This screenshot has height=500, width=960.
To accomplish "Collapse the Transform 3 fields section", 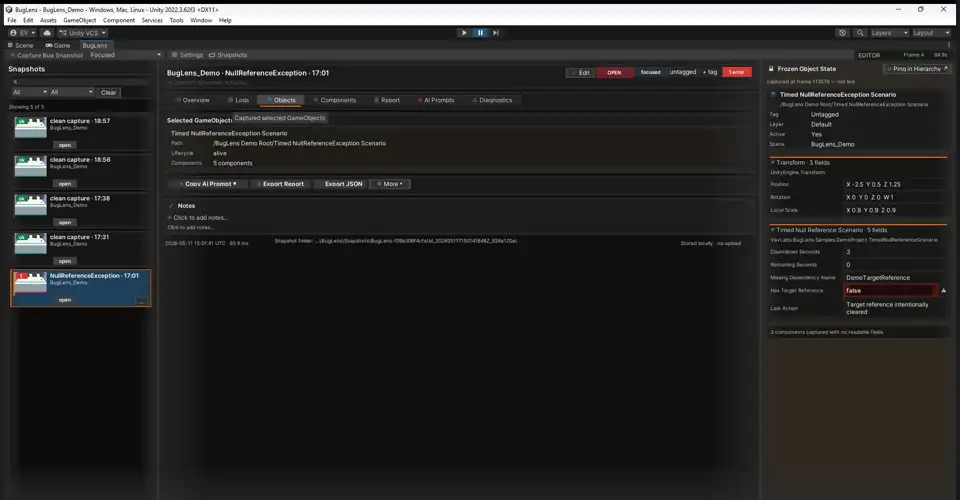I will tap(773, 163).
